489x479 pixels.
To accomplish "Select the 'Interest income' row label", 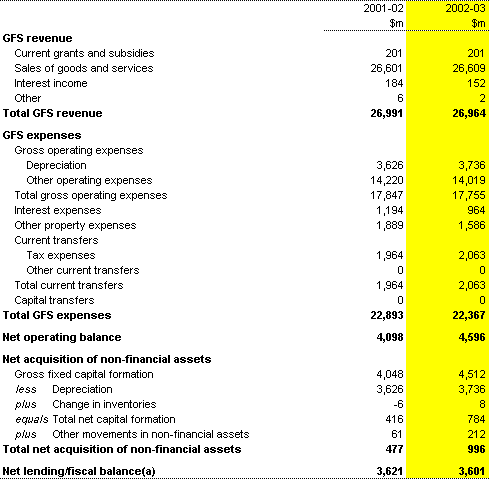I will point(51,83).
